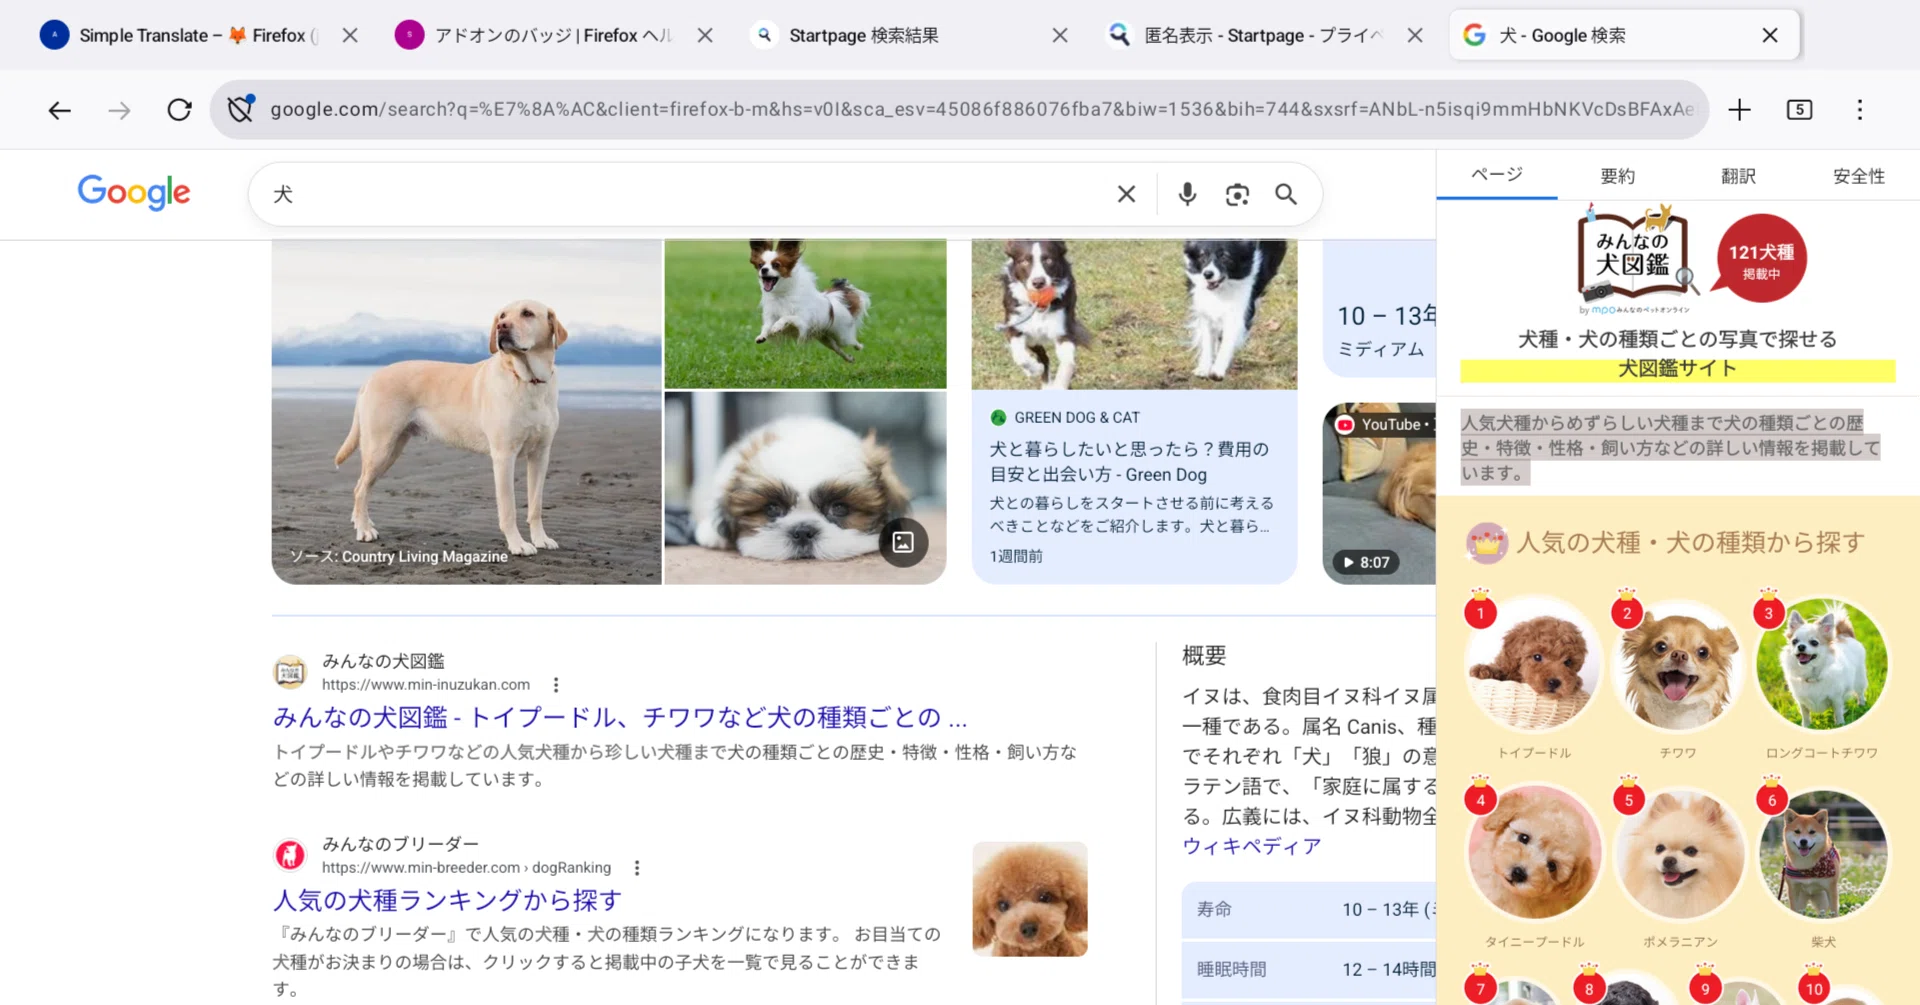This screenshot has height=1005, width=1920.
Task: Play the 8:07 YouTube video
Action: coord(1380,494)
